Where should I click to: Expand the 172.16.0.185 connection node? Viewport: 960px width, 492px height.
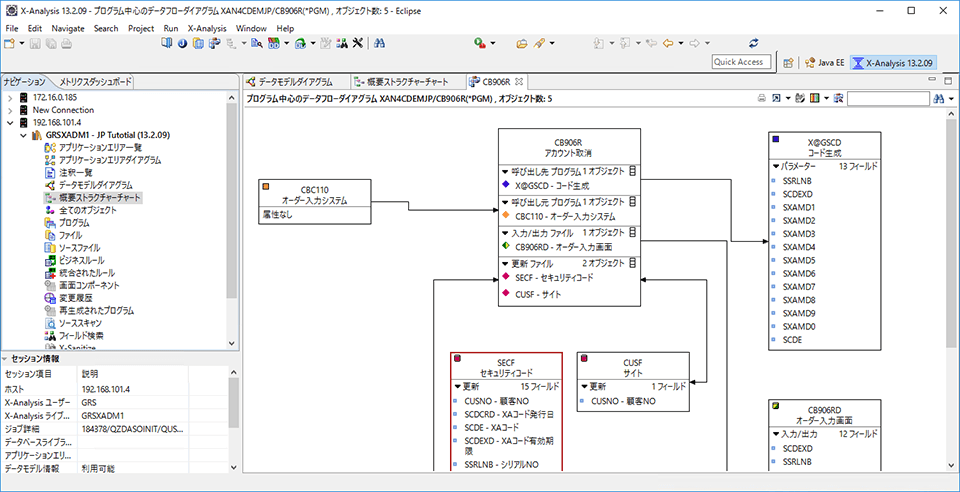(10, 98)
